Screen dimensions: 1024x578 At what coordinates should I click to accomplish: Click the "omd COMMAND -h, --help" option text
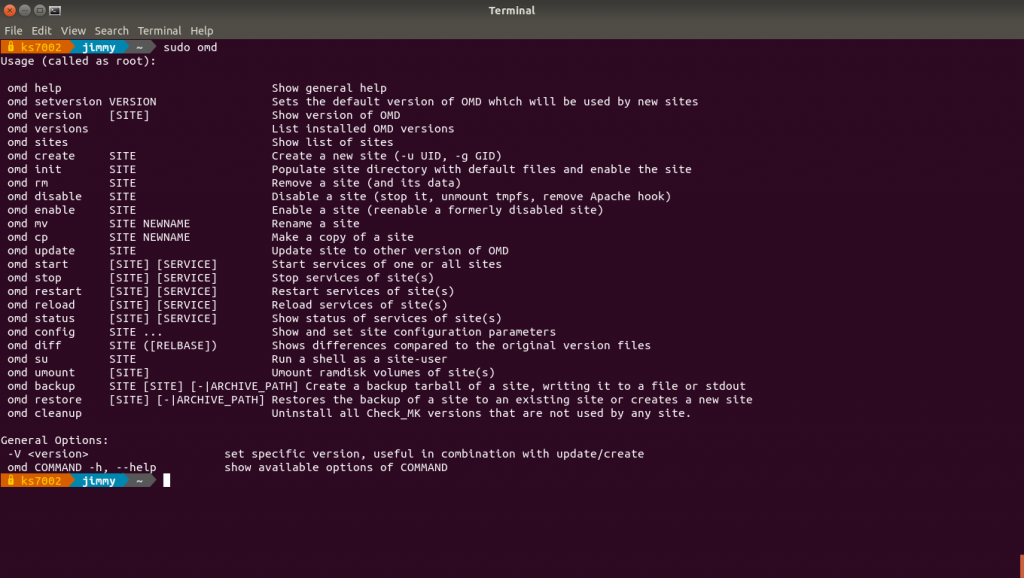82,468
